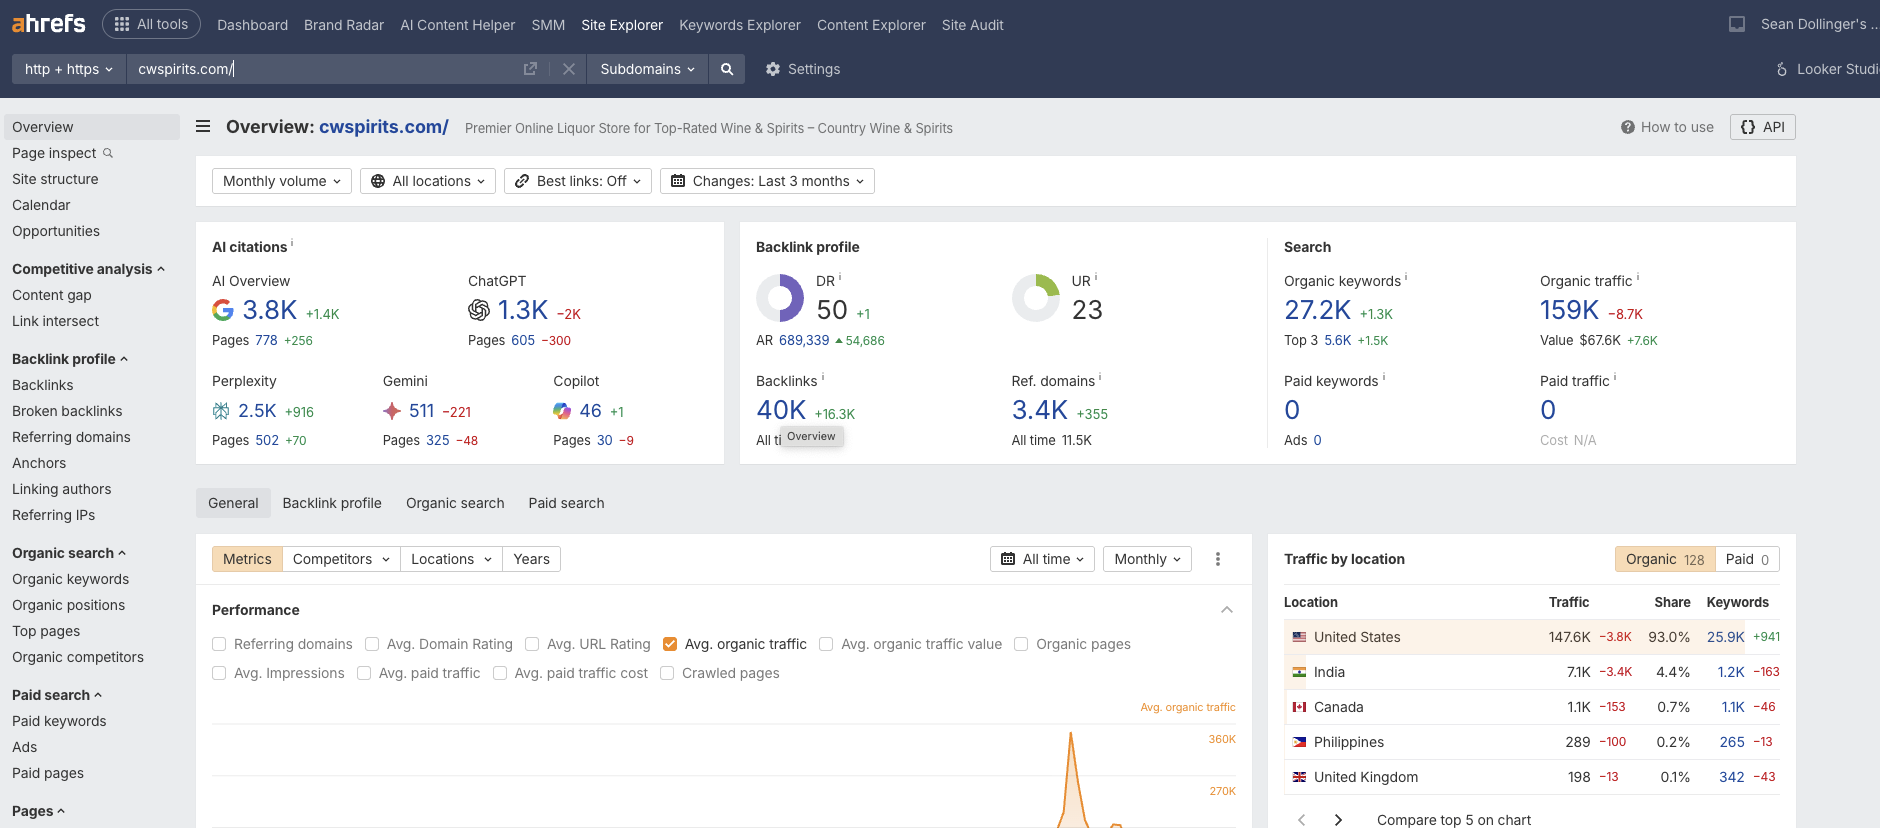
Task: Open Broken backlinks in the sidebar
Action: click(x=67, y=411)
